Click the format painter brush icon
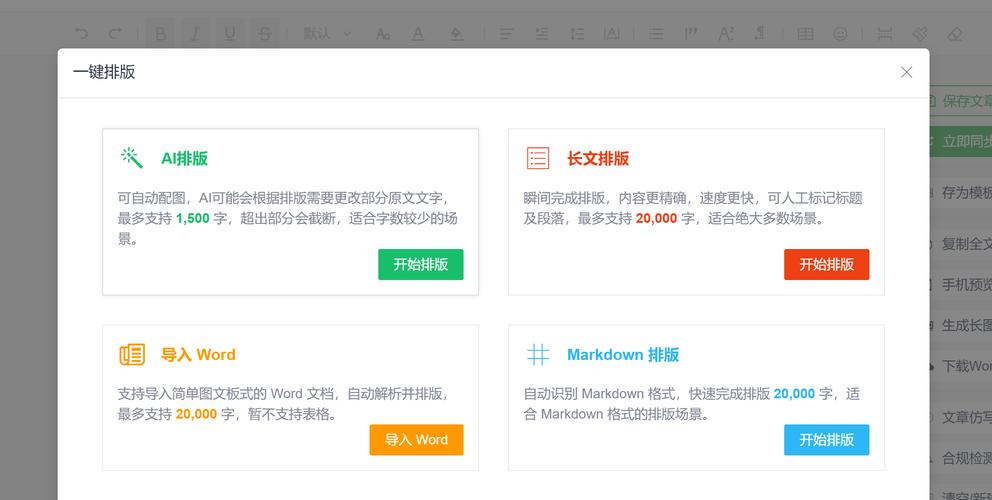Viewport: 992px width, 500px height. click(x=921, y=34)
